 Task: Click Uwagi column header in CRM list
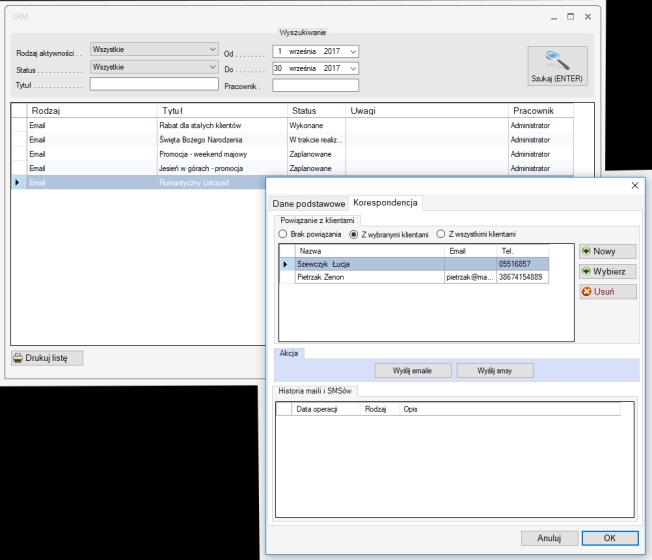427,111
